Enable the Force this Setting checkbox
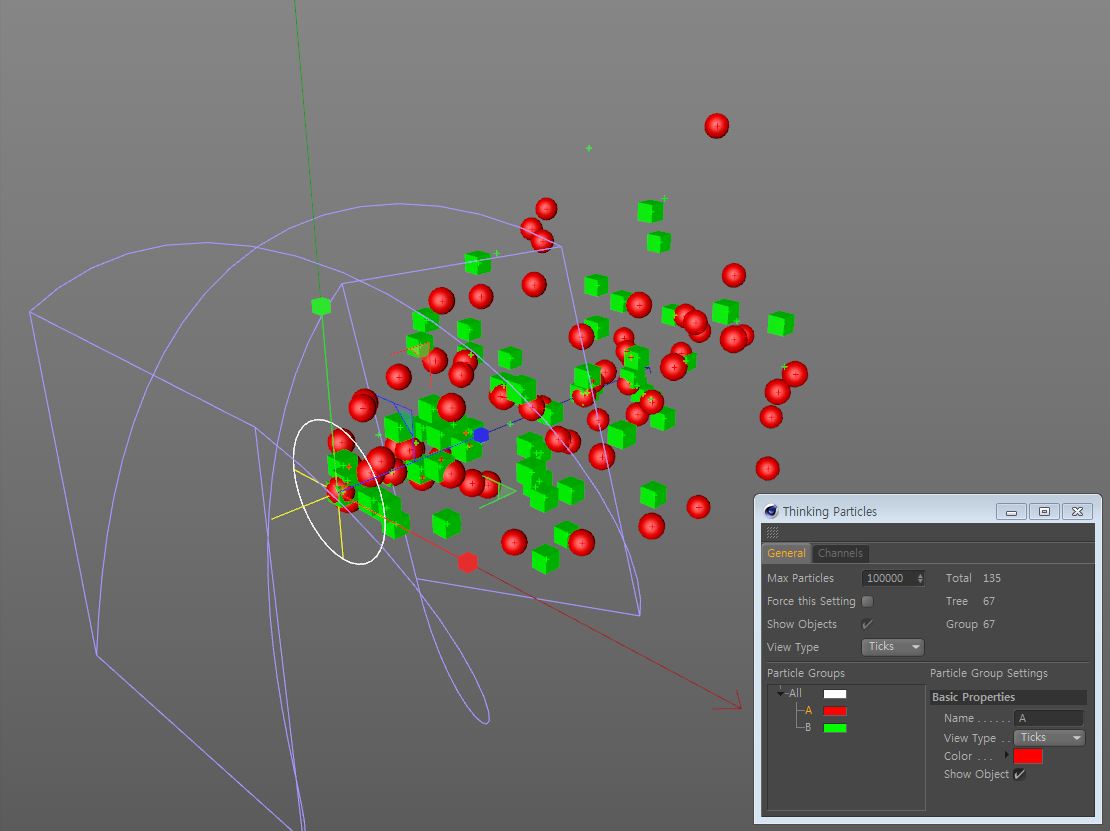1110x831 pixels. click(867, 601)
